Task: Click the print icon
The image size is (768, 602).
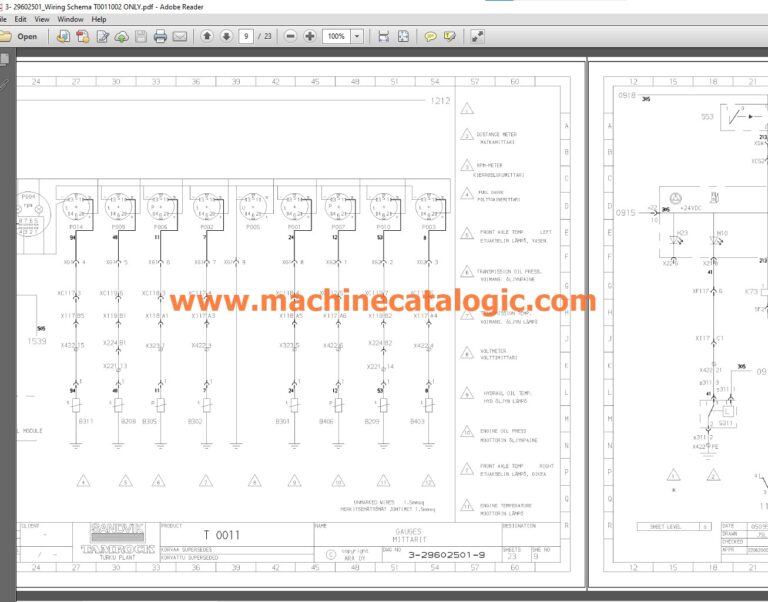Action: tap(160, 36)
